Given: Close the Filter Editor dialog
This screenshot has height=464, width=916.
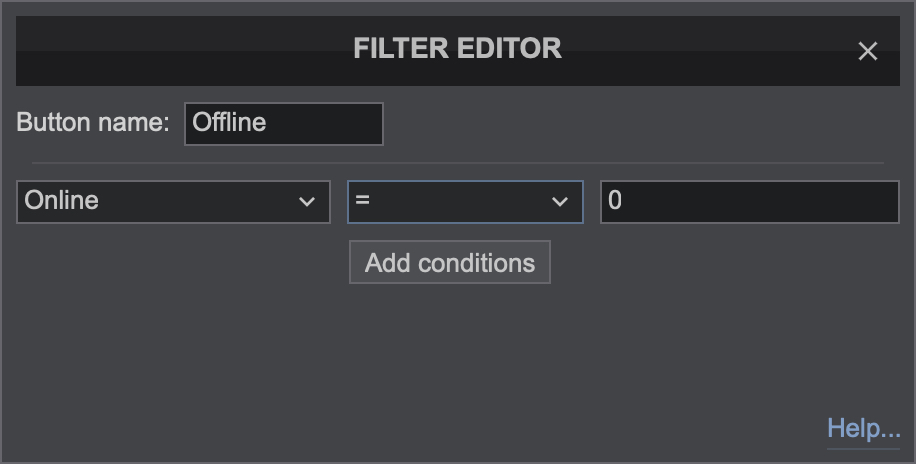Looking at the screenshot, I should (x=868, y=51).
